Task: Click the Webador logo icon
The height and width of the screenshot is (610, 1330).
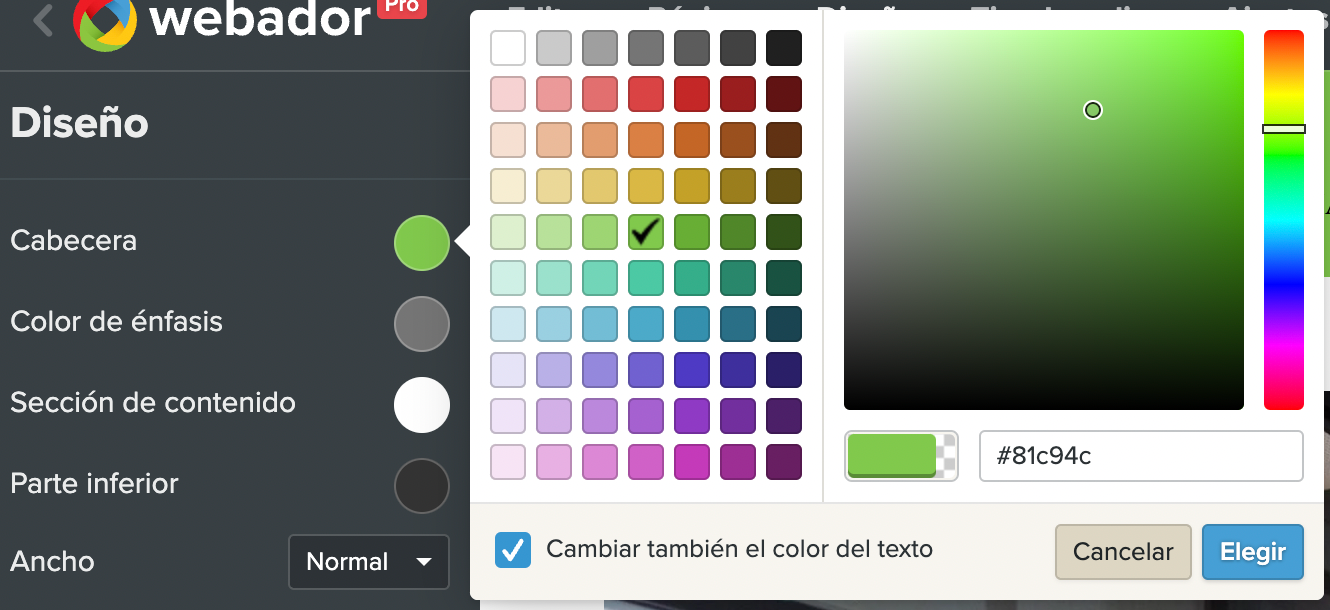Action: 105,22
